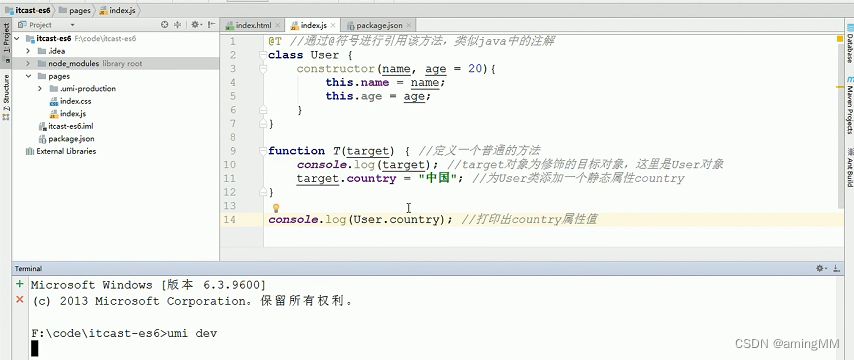Viewport: 854px width, 360px height.
Task: Click pages breadcrumb in navigation bar
Action: [x=74, y=10]
